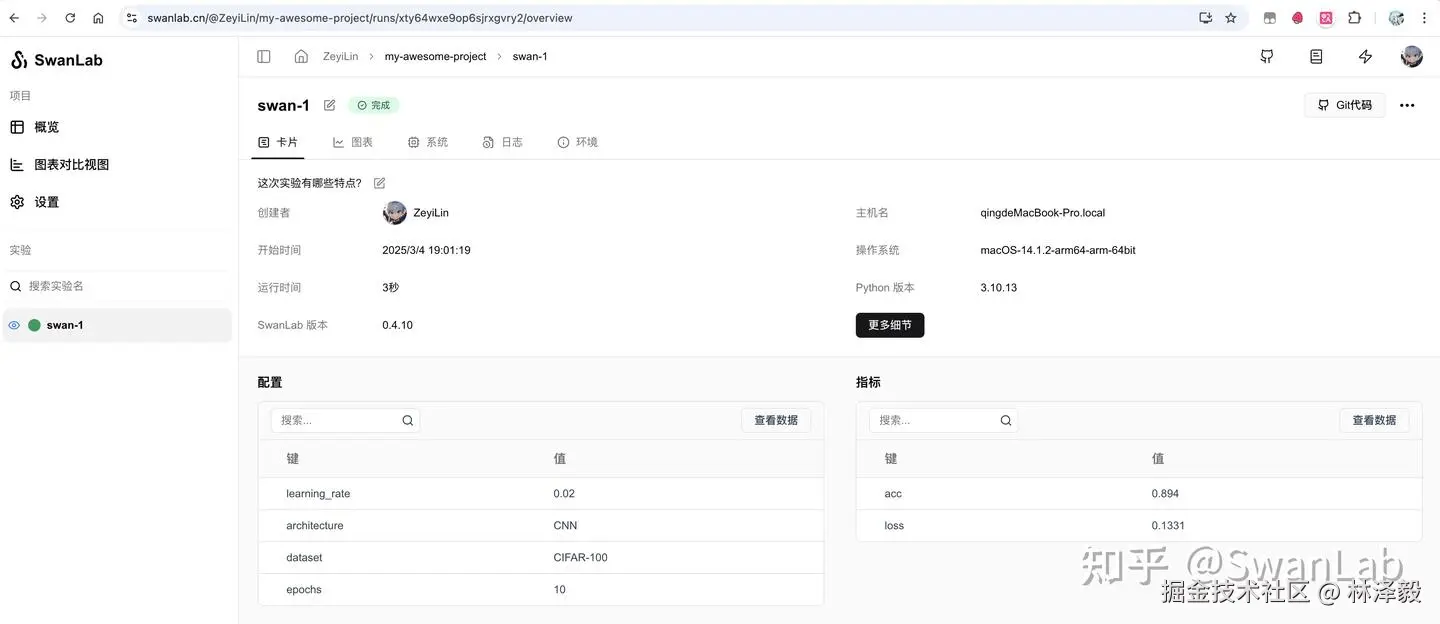Click the search icon in 指标 search box
Image resolution: width=1440 pixels, height=624 pixels.
pyautogui.click(x=1006, y=421)
